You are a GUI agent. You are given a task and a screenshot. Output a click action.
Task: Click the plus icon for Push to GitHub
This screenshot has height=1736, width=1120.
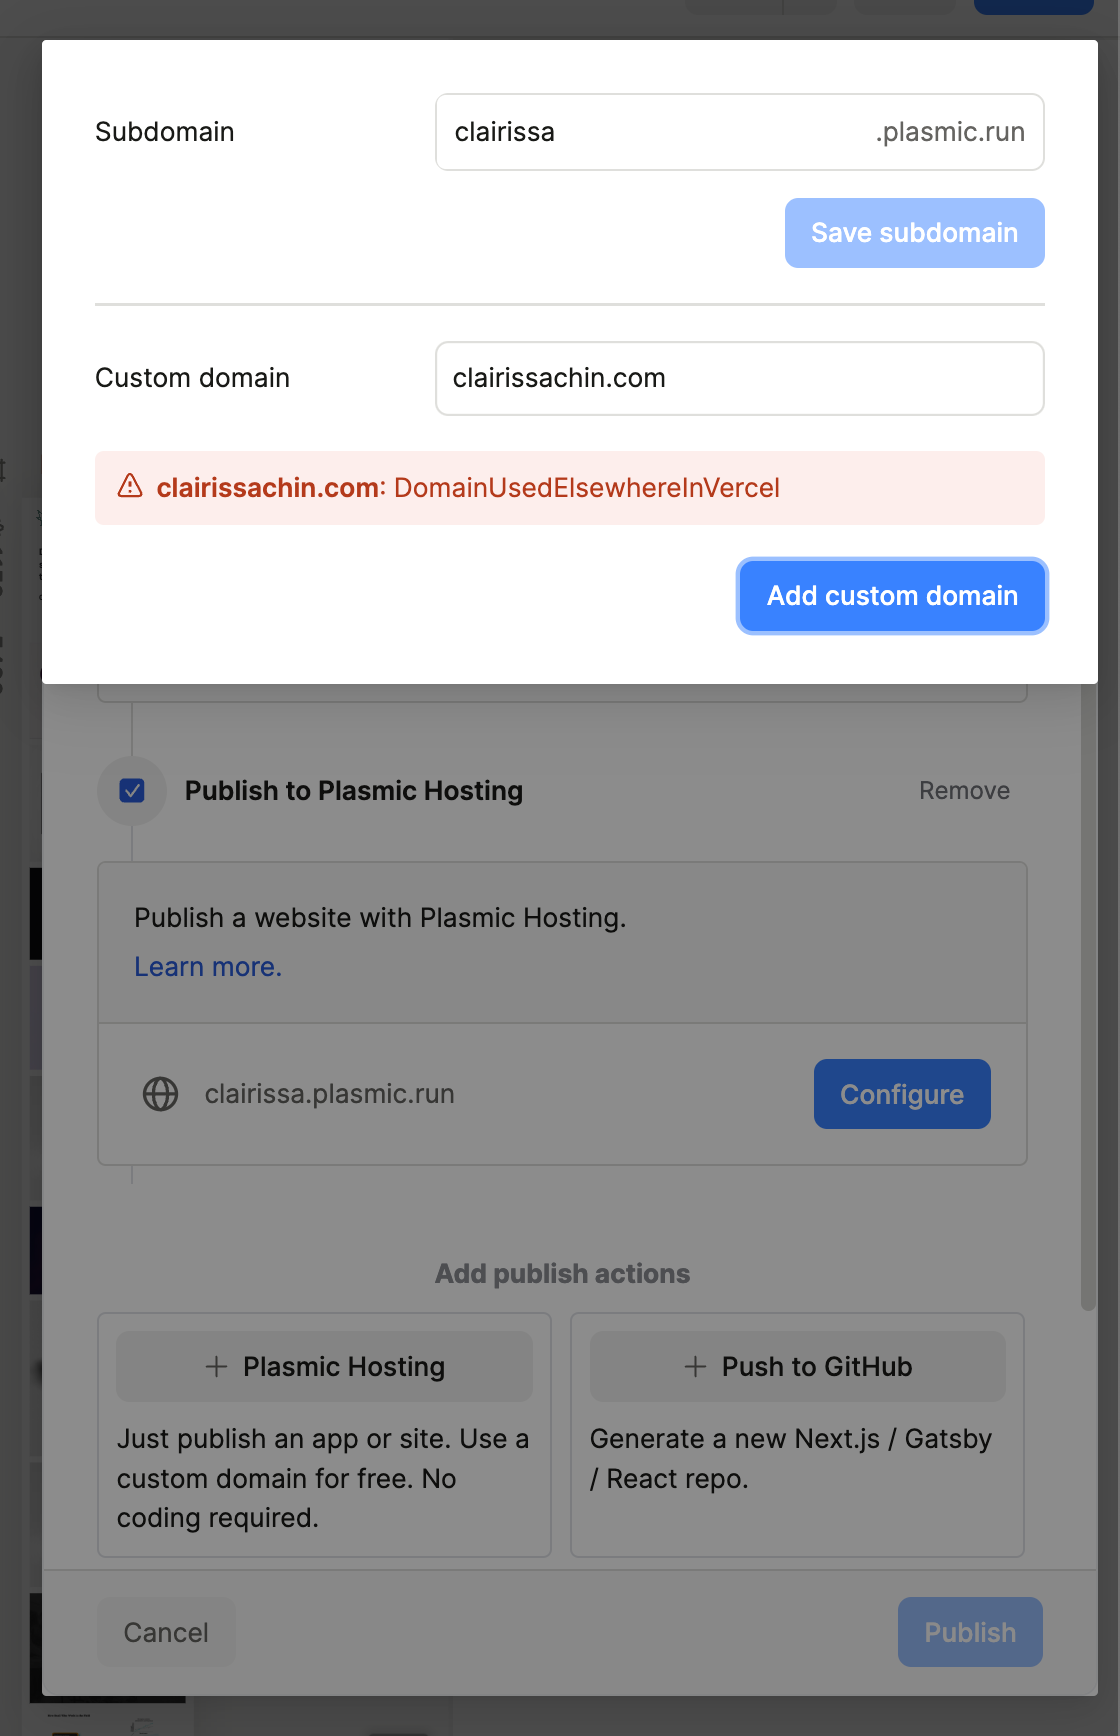[695, 1366]
